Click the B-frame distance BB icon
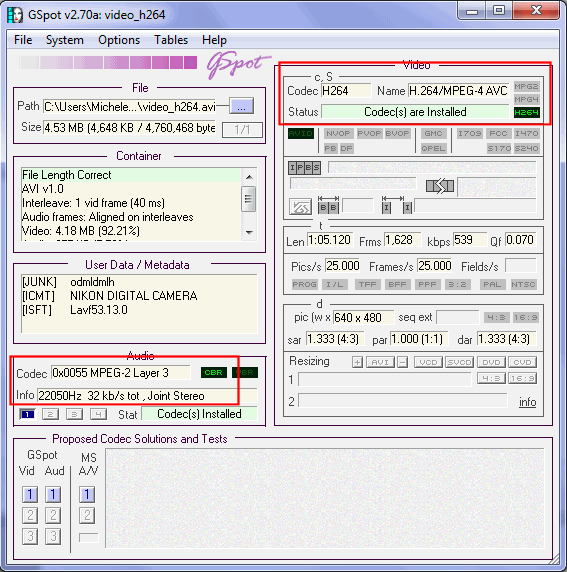Screen dimensions: 567x572 [328, 205]
